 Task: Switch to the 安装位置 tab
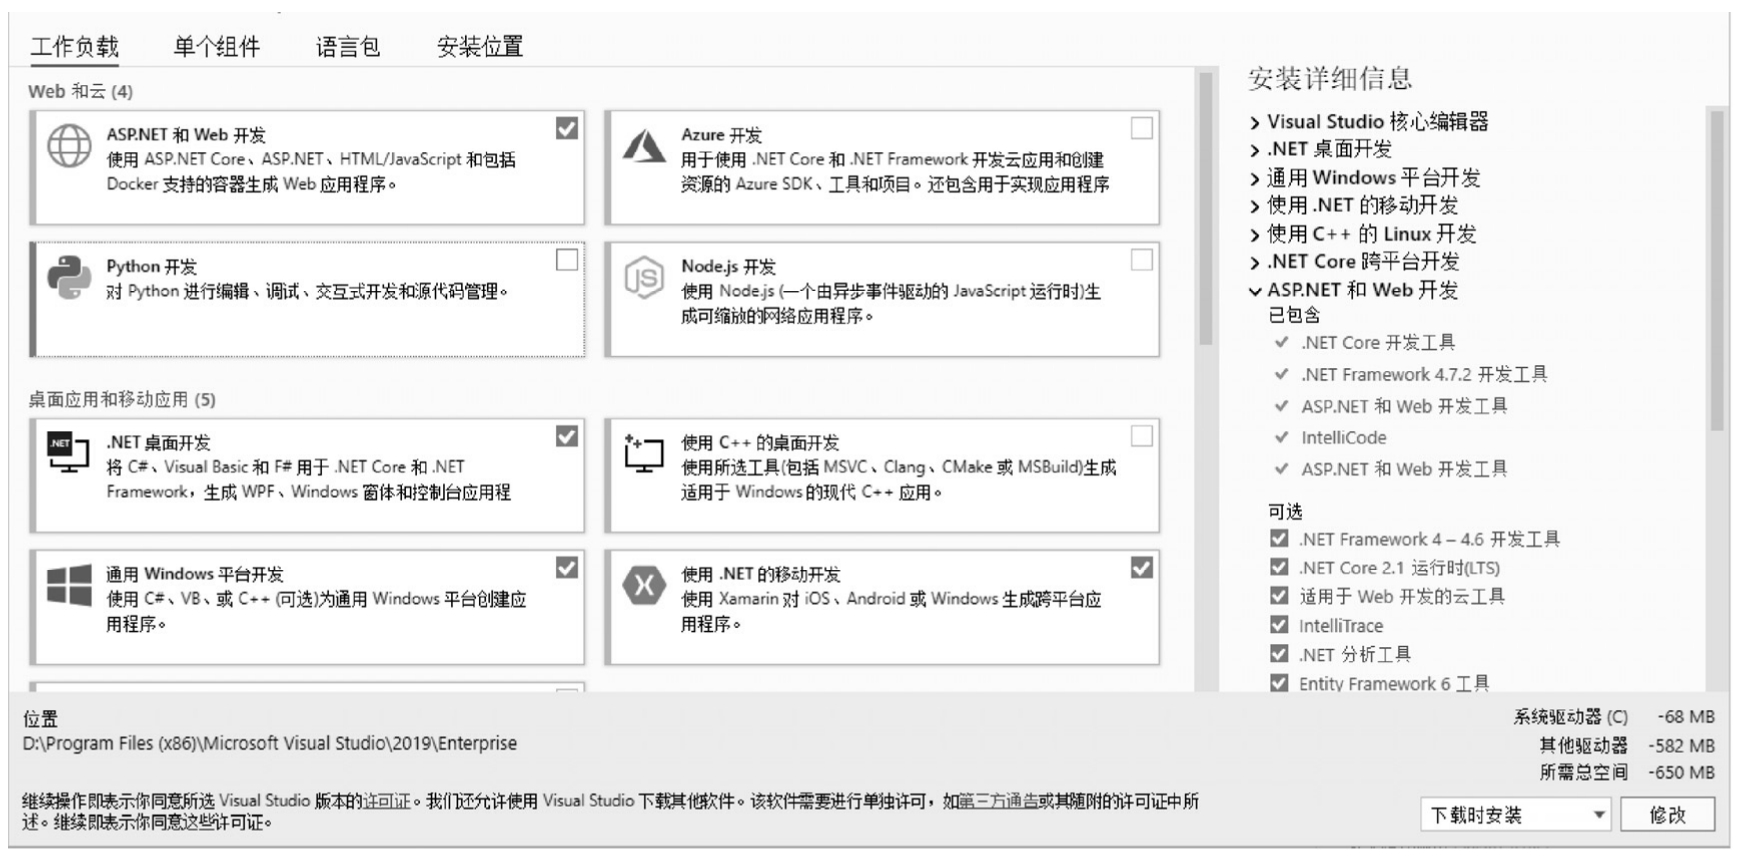pos(480,47)
